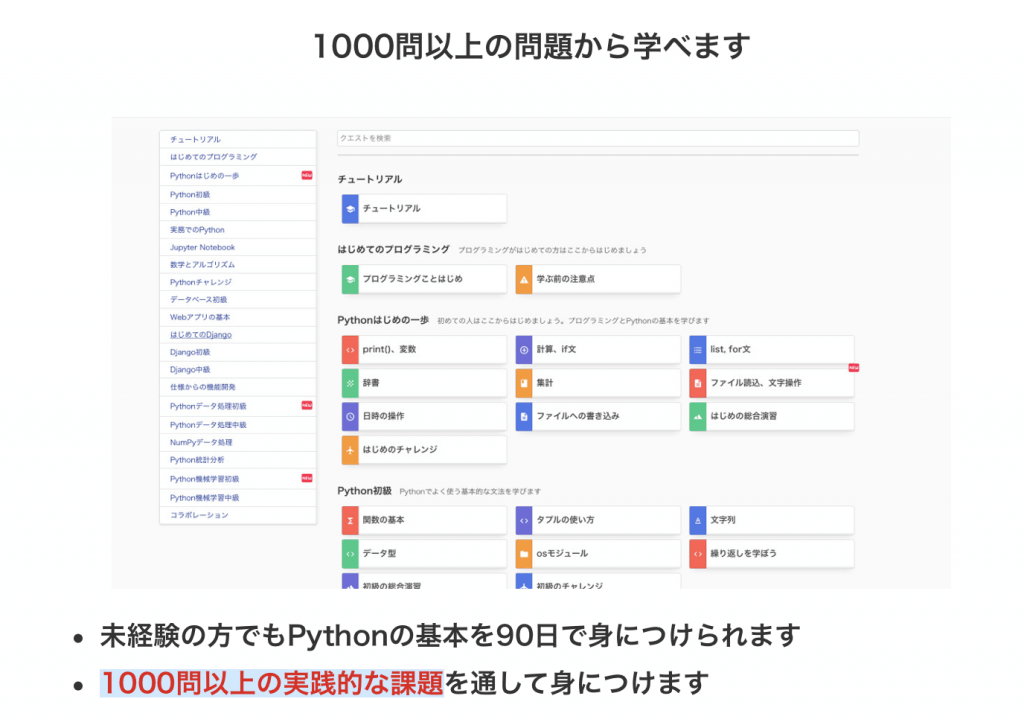Open the タプルの使い方 quest card
Screen dimensions: 1024x725
pyautogui.click(x=598, y=520)
